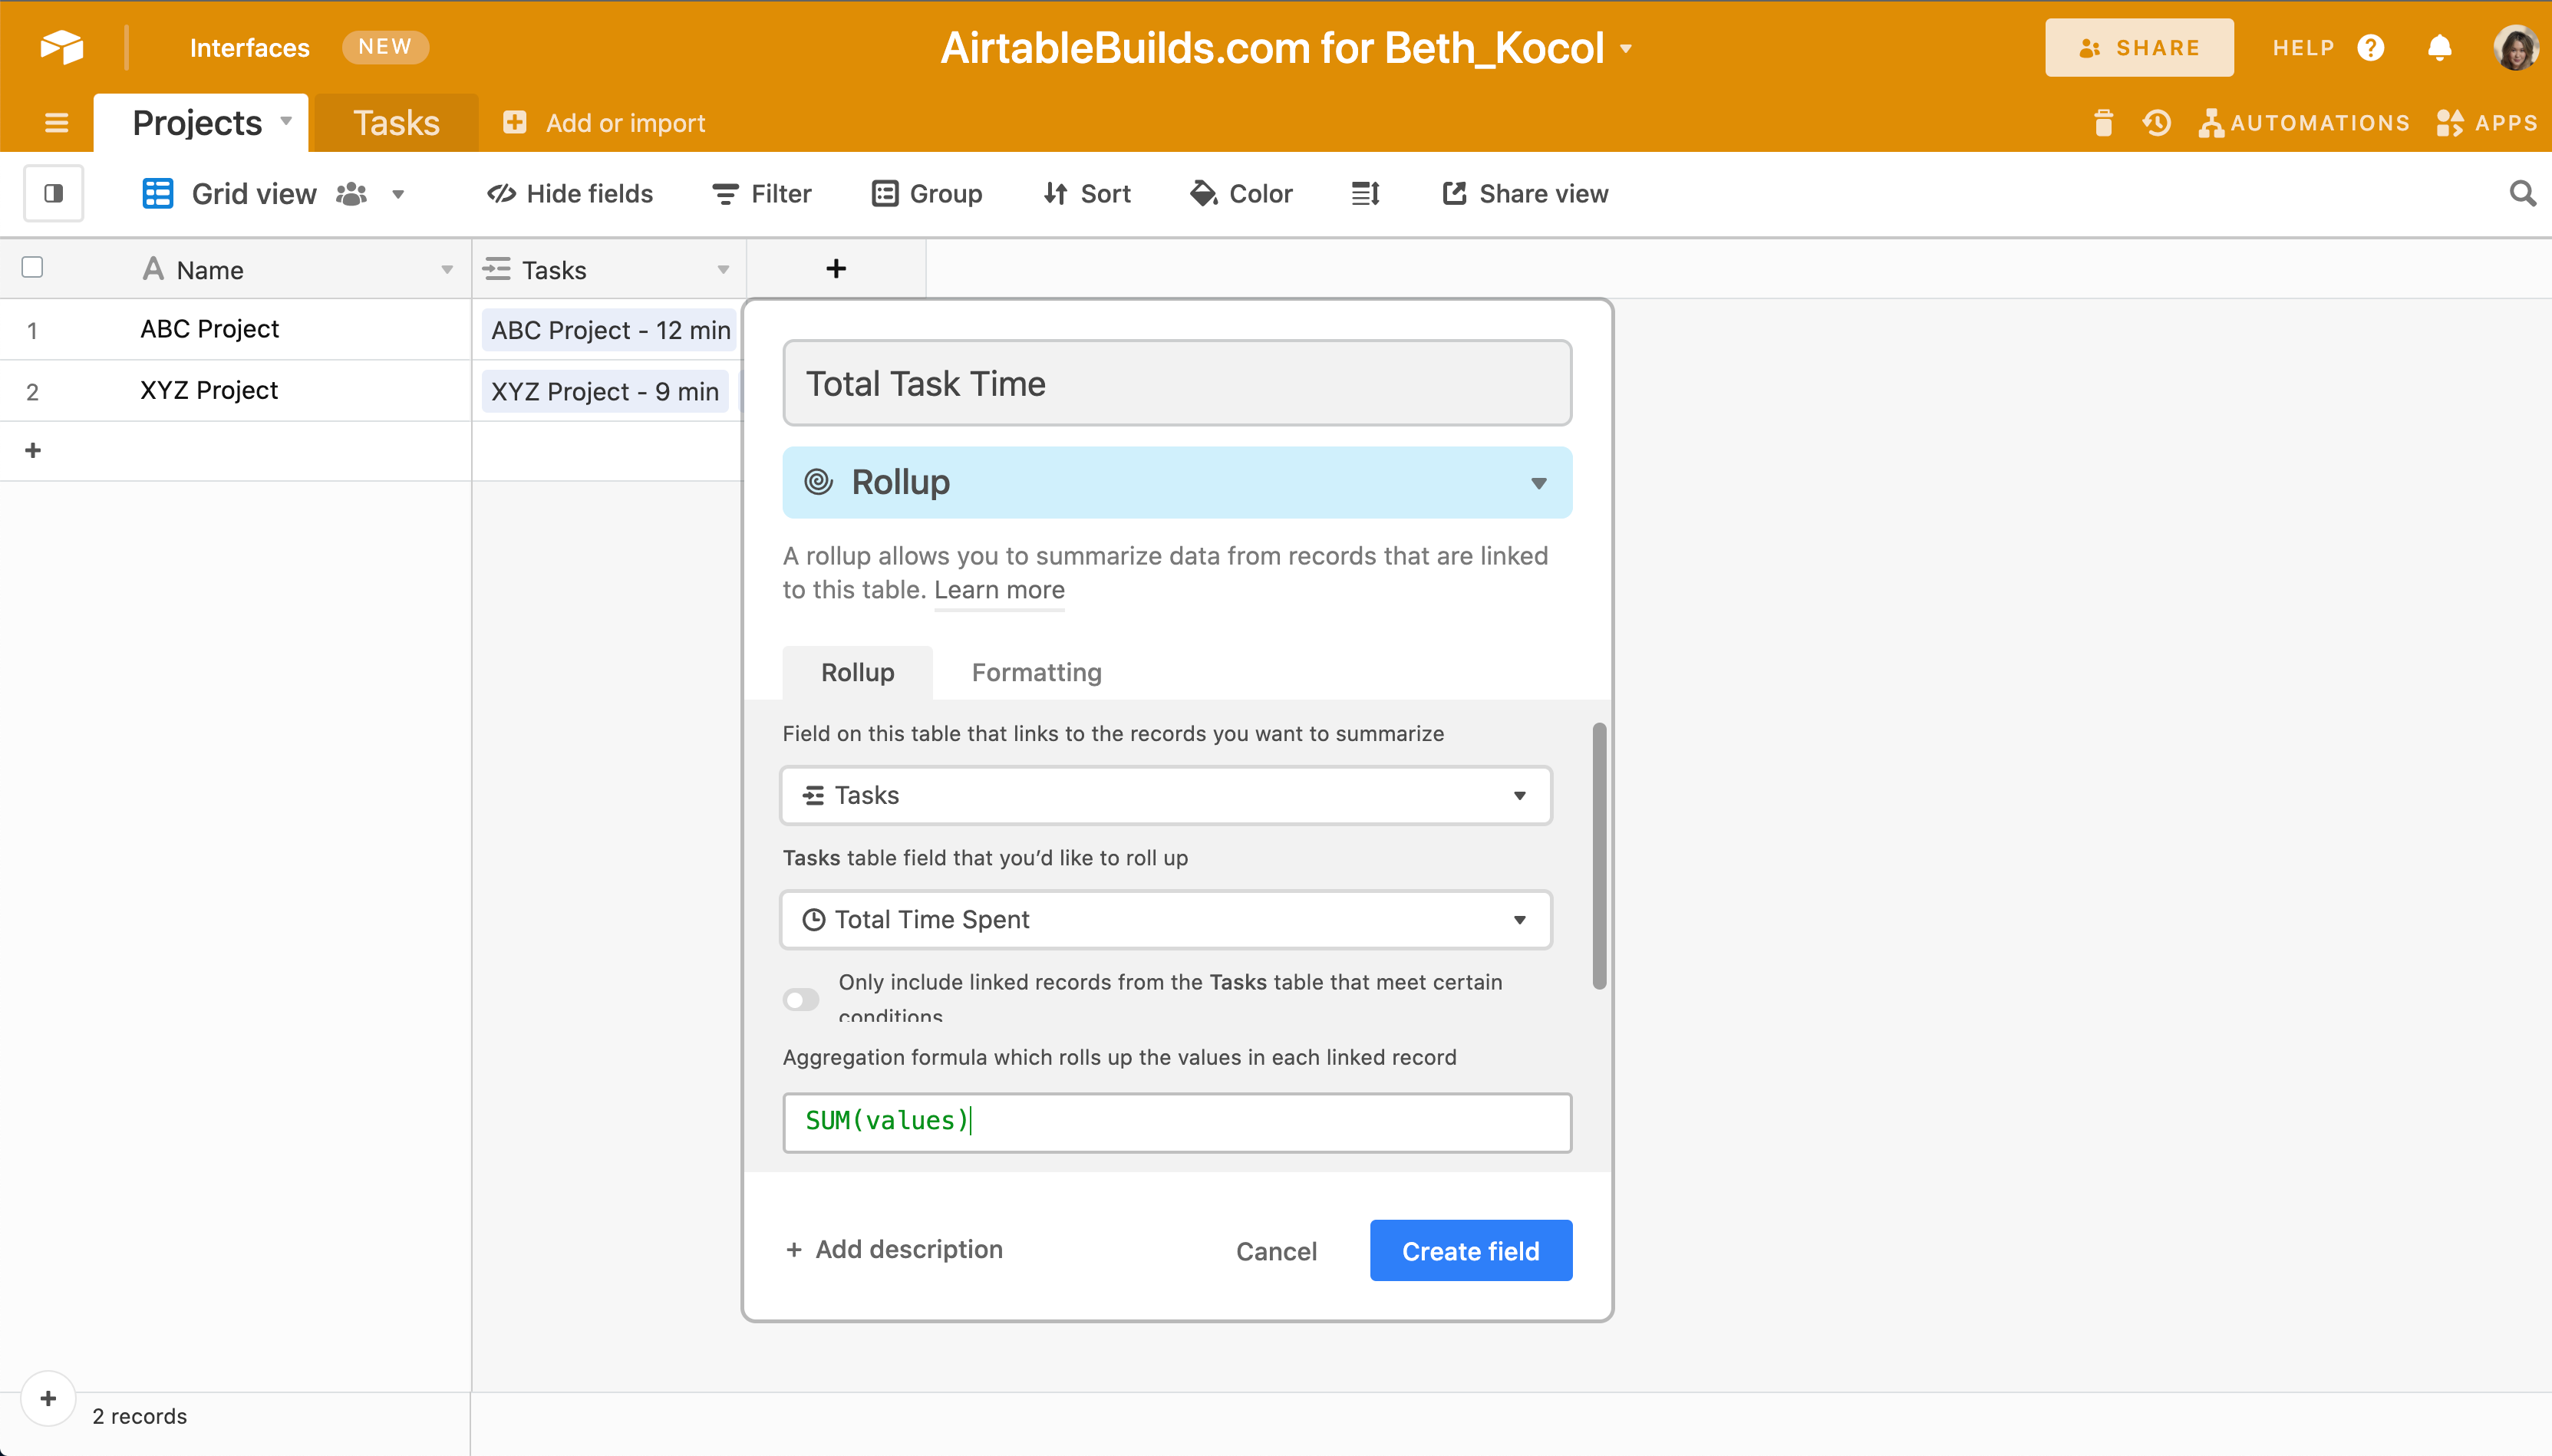Open the Tasks column header dropdown
This screenshot has width=2552, height=1456.
(x=723, y=270)
